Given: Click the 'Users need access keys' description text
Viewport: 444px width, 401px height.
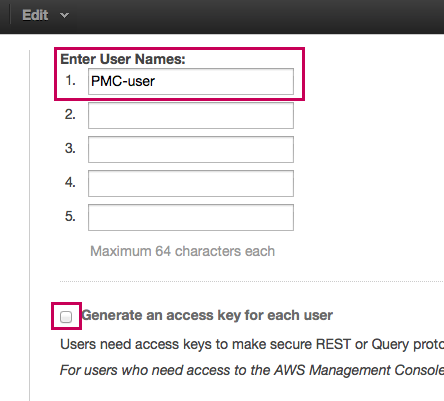Looking at the screenshot, I should [x=252, y=344].
